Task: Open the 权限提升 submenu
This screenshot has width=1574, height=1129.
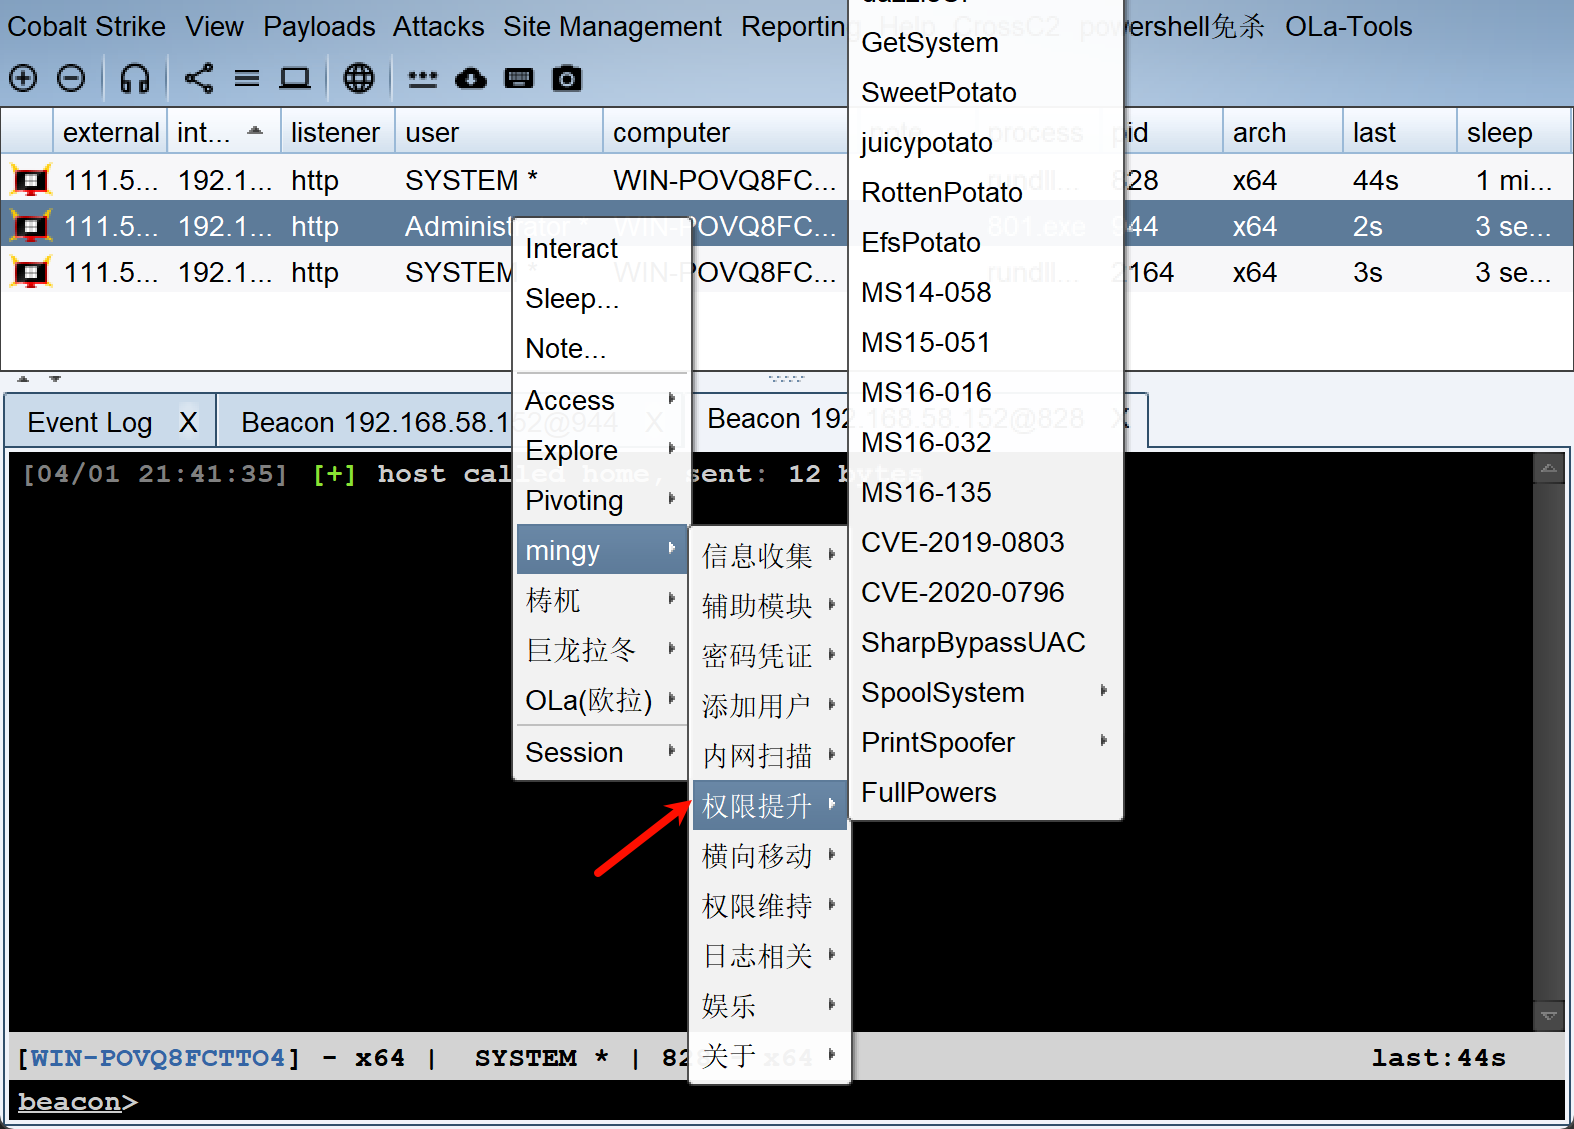Action: 769,805
